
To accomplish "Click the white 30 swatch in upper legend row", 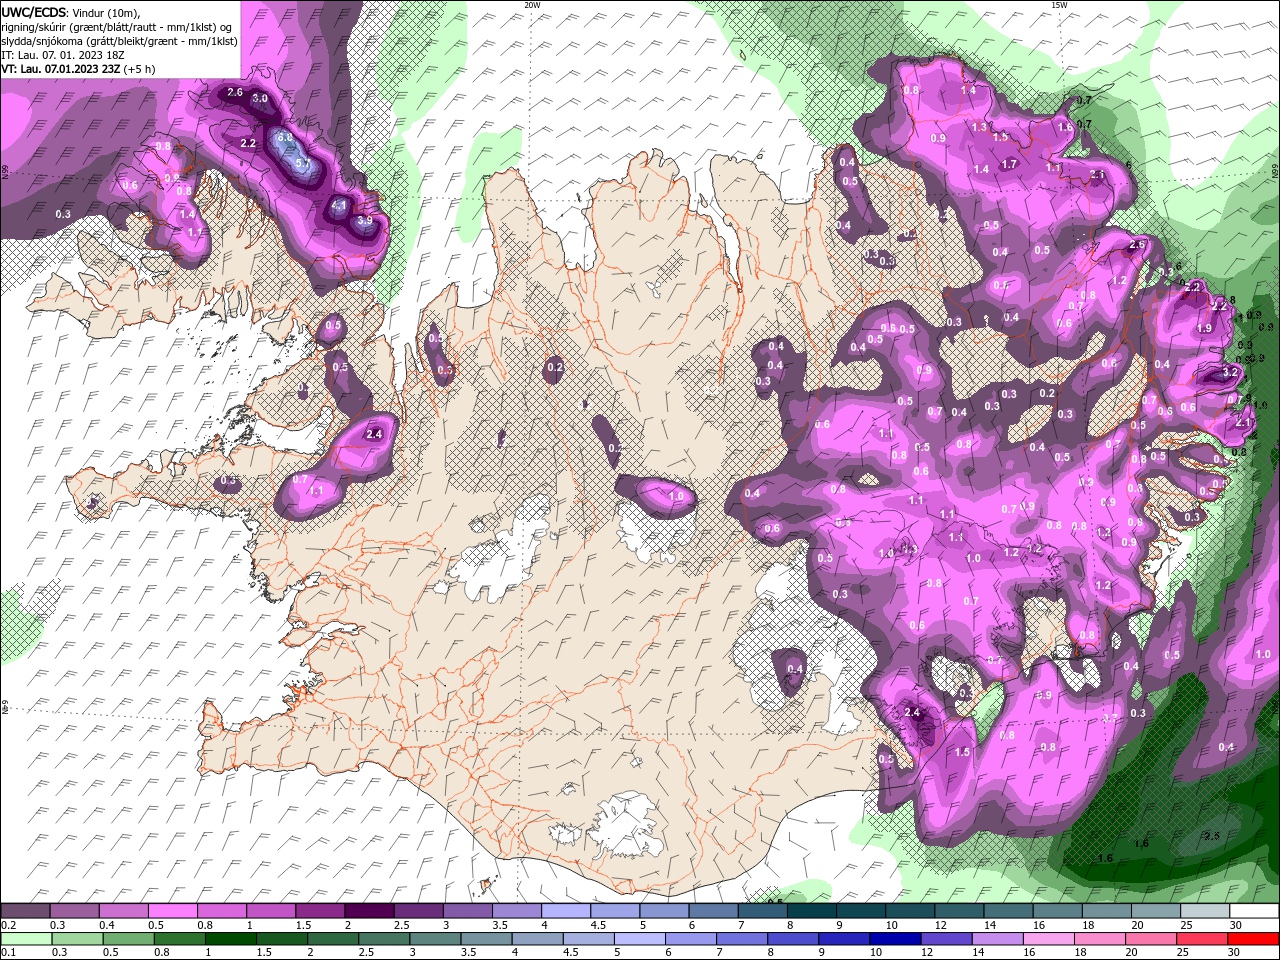I will [1255, 911].
